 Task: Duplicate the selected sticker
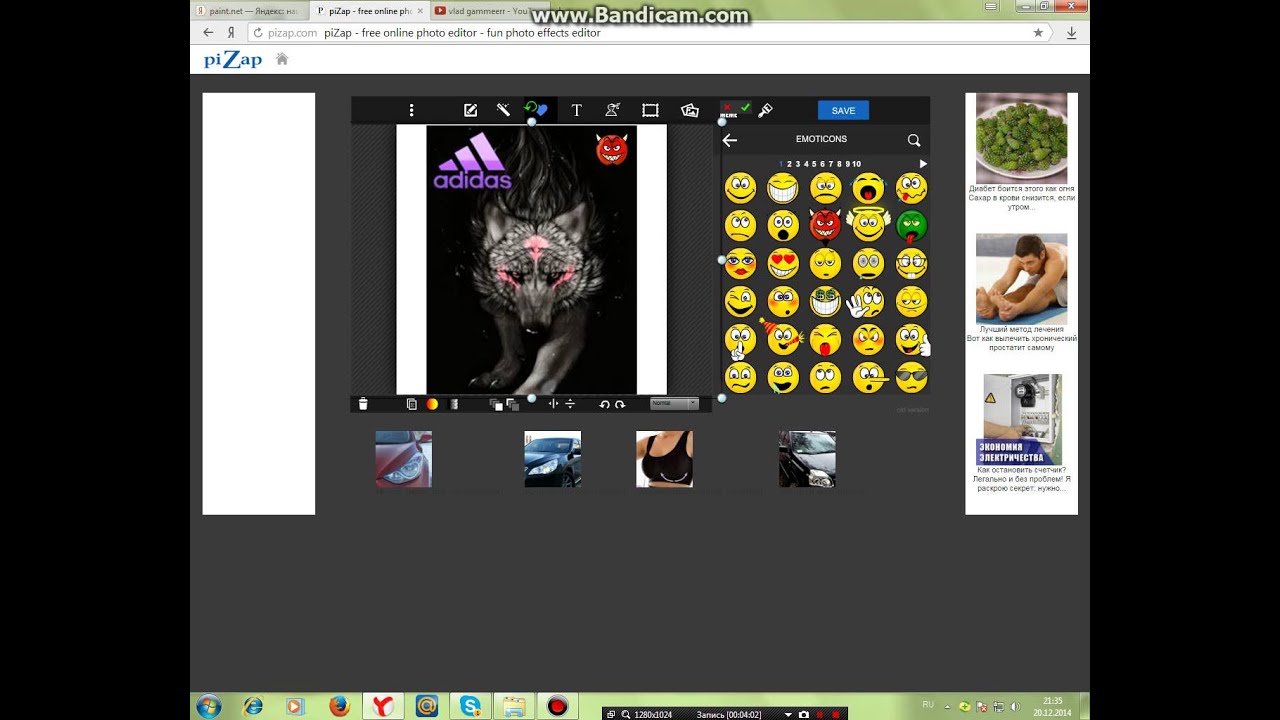point(411,404)
